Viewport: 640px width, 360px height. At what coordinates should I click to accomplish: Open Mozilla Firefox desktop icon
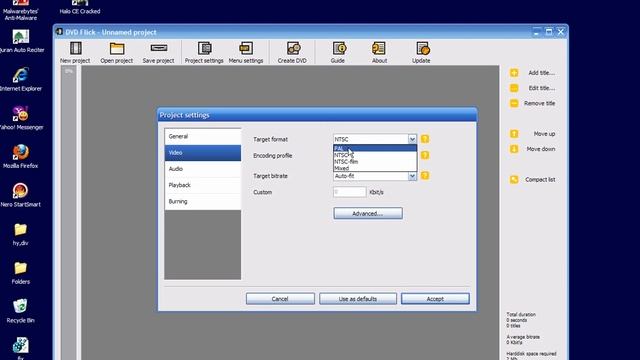click(20, 153)
